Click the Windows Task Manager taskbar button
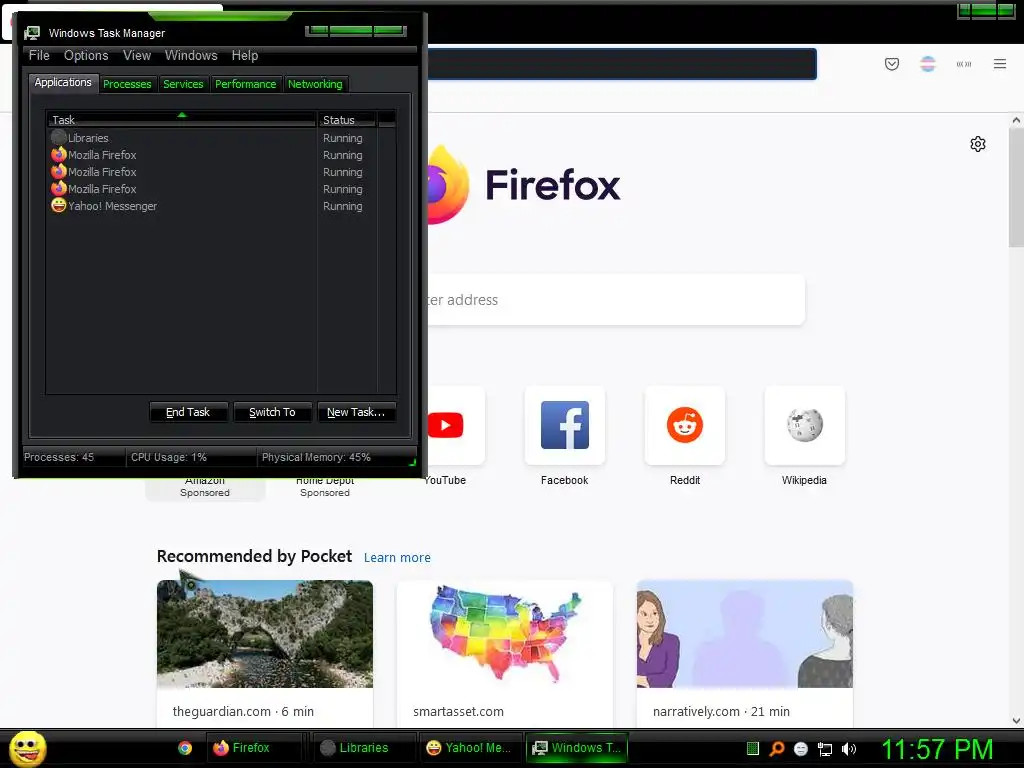Viewport: 1024px width, 768px height. pos(577,748)
